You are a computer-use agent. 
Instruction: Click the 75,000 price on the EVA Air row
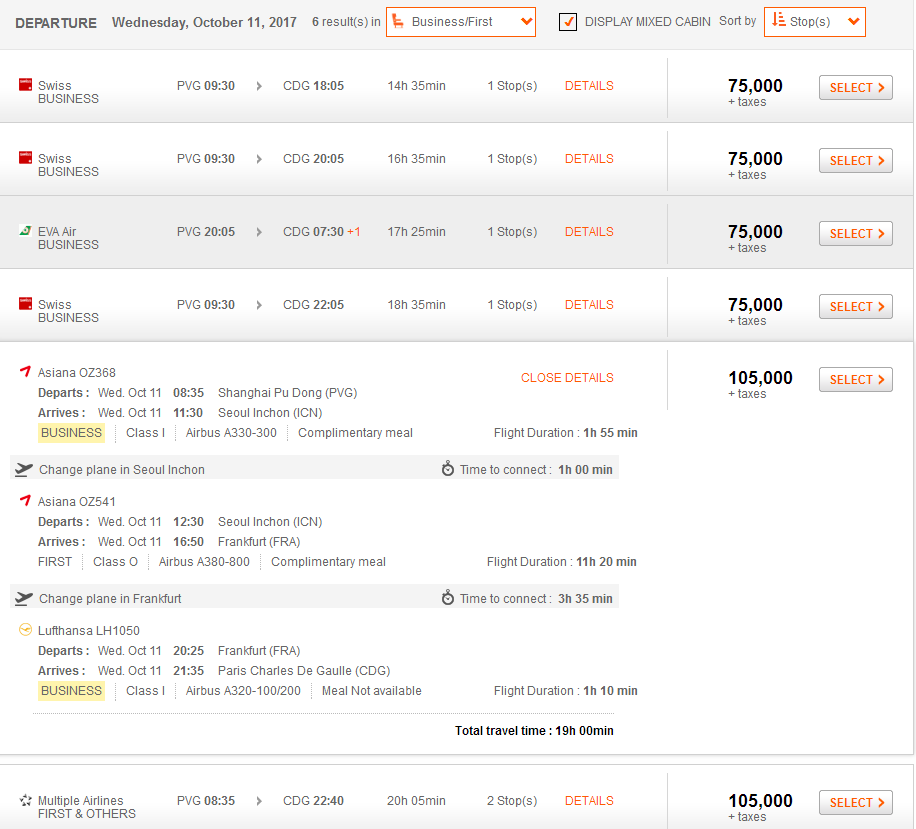click(755, 232)
